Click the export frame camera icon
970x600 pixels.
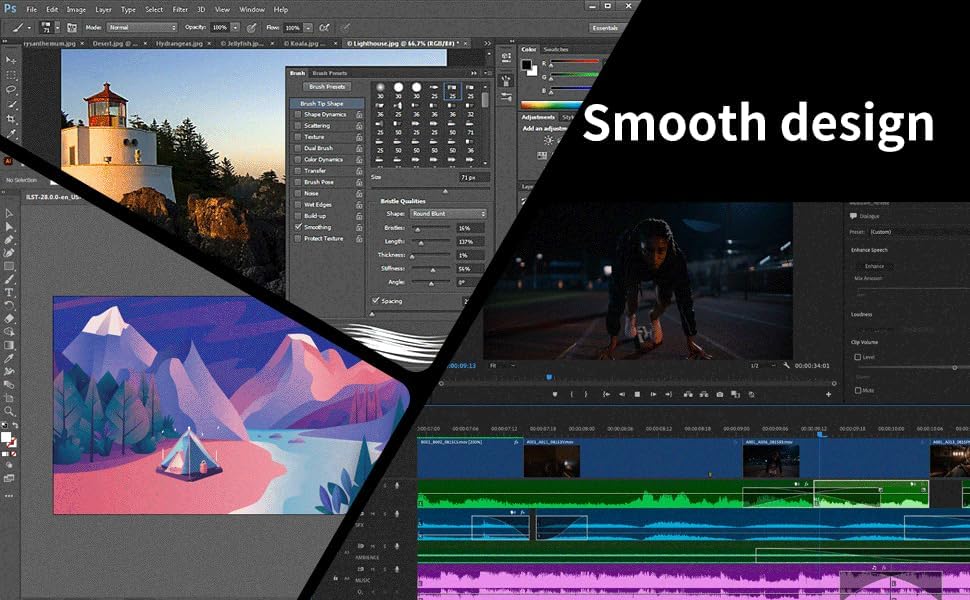coord(719,394)
